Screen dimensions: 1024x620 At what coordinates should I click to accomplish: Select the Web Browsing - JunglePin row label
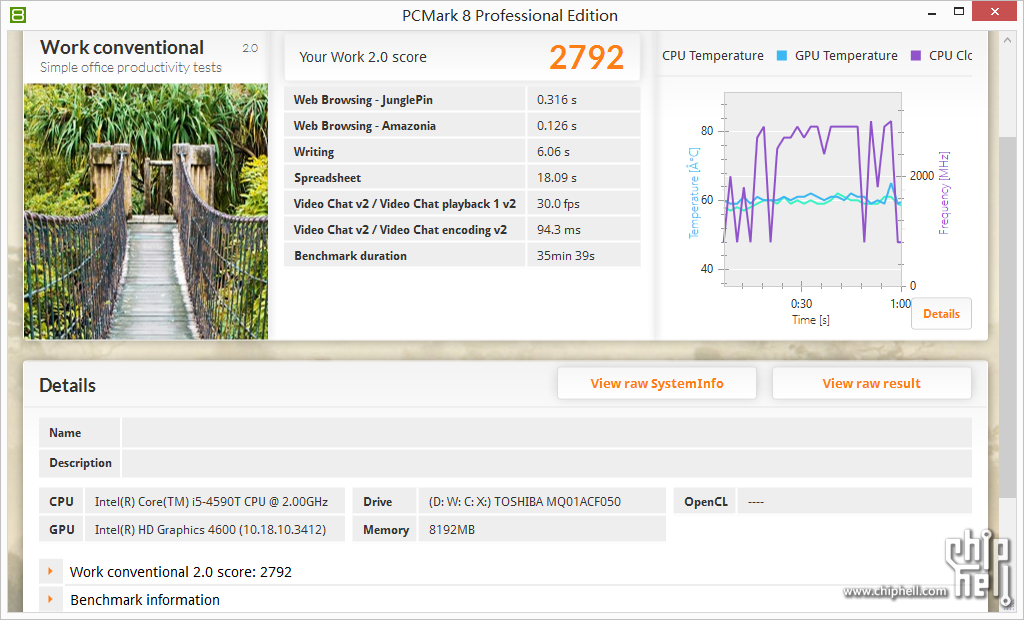click(363, 99)
